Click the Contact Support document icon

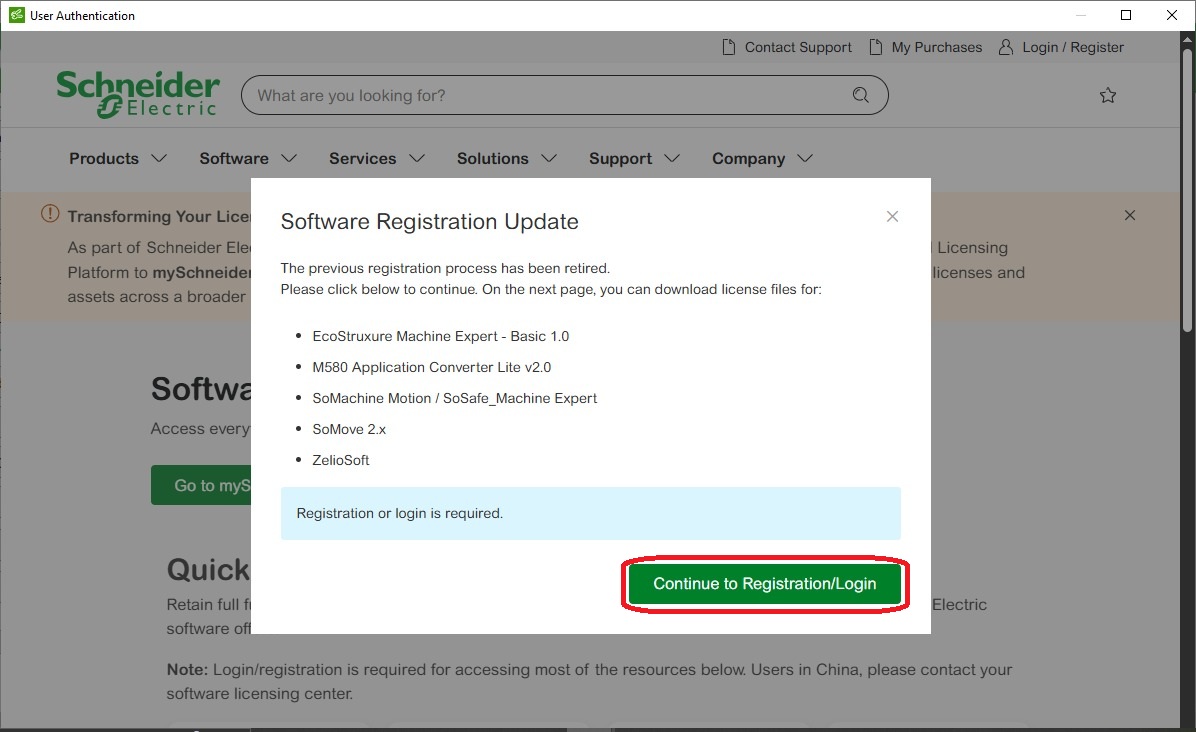coord(728,47)
